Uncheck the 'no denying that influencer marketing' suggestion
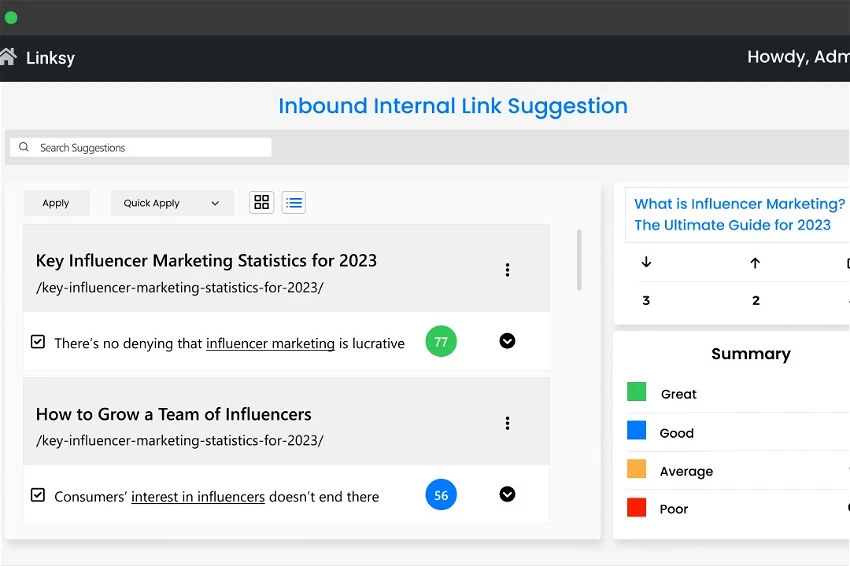Viewport: 850px width, 566px height. pos(38,342)
